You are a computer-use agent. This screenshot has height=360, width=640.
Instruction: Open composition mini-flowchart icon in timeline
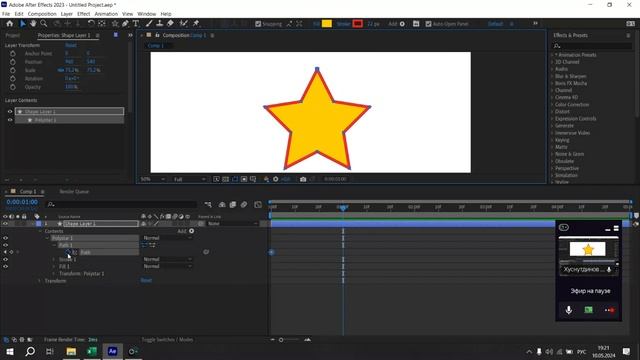(208, 204)
